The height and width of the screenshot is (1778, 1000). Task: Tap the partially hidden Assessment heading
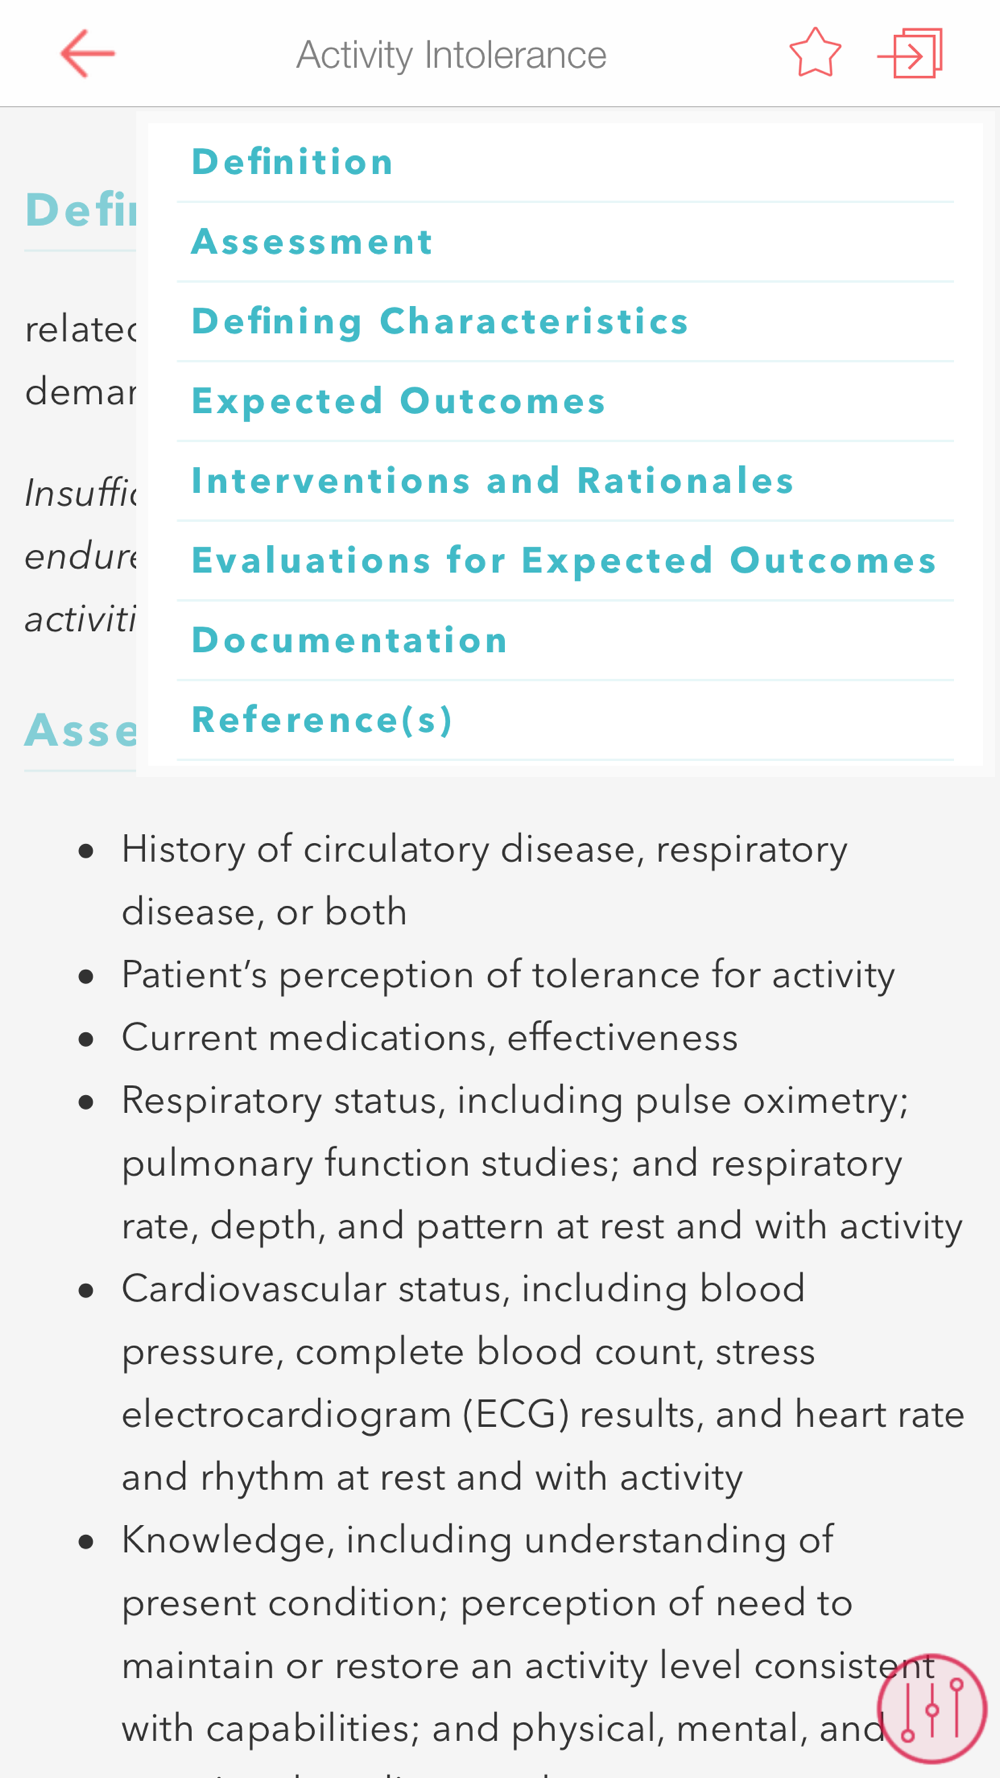tap(80, 730)
